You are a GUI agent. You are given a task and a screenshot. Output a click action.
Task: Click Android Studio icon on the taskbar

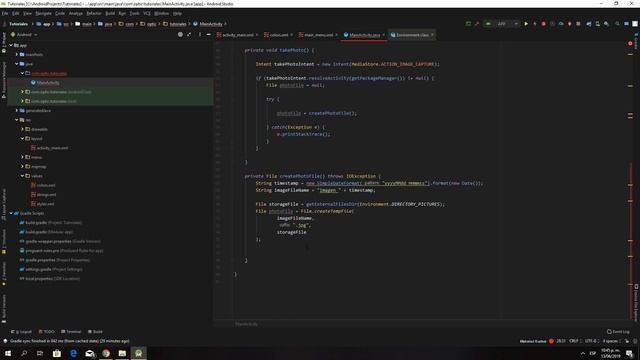click(139, 353)
